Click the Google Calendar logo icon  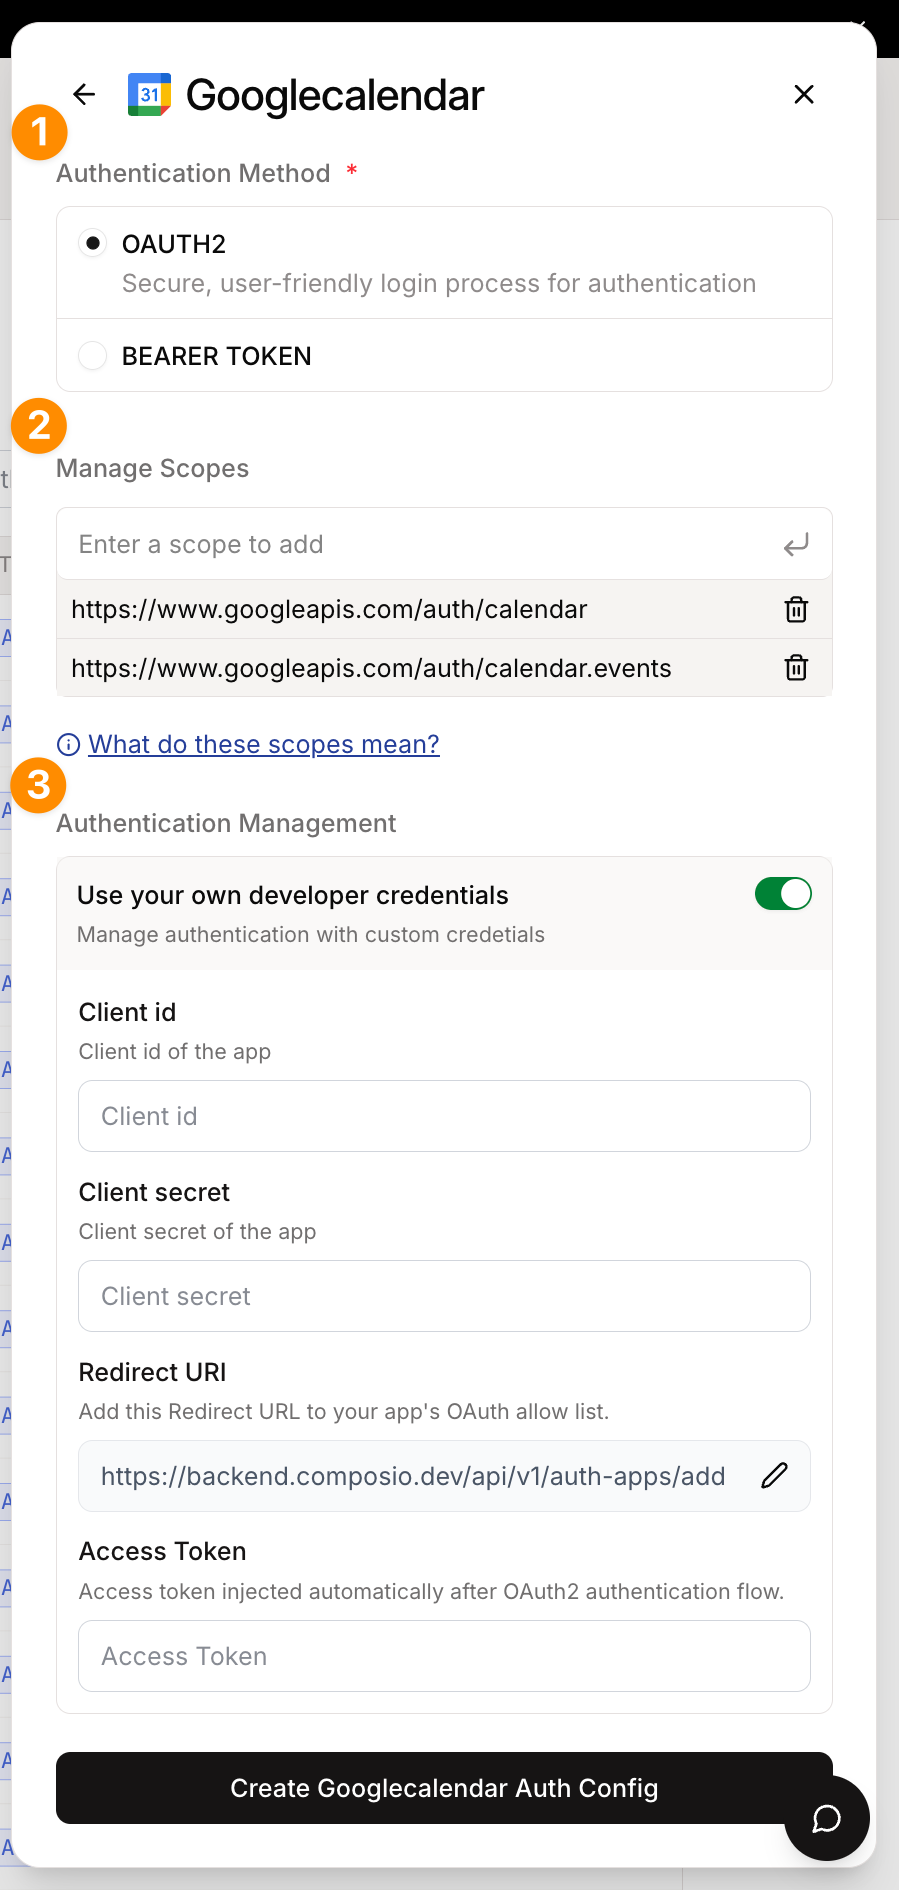coord(149,95)
